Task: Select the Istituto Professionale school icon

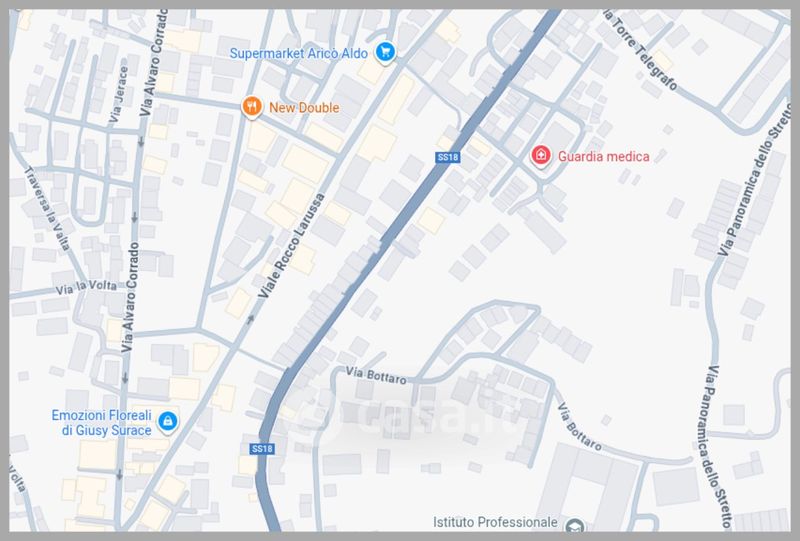Action: pos(575,524)
